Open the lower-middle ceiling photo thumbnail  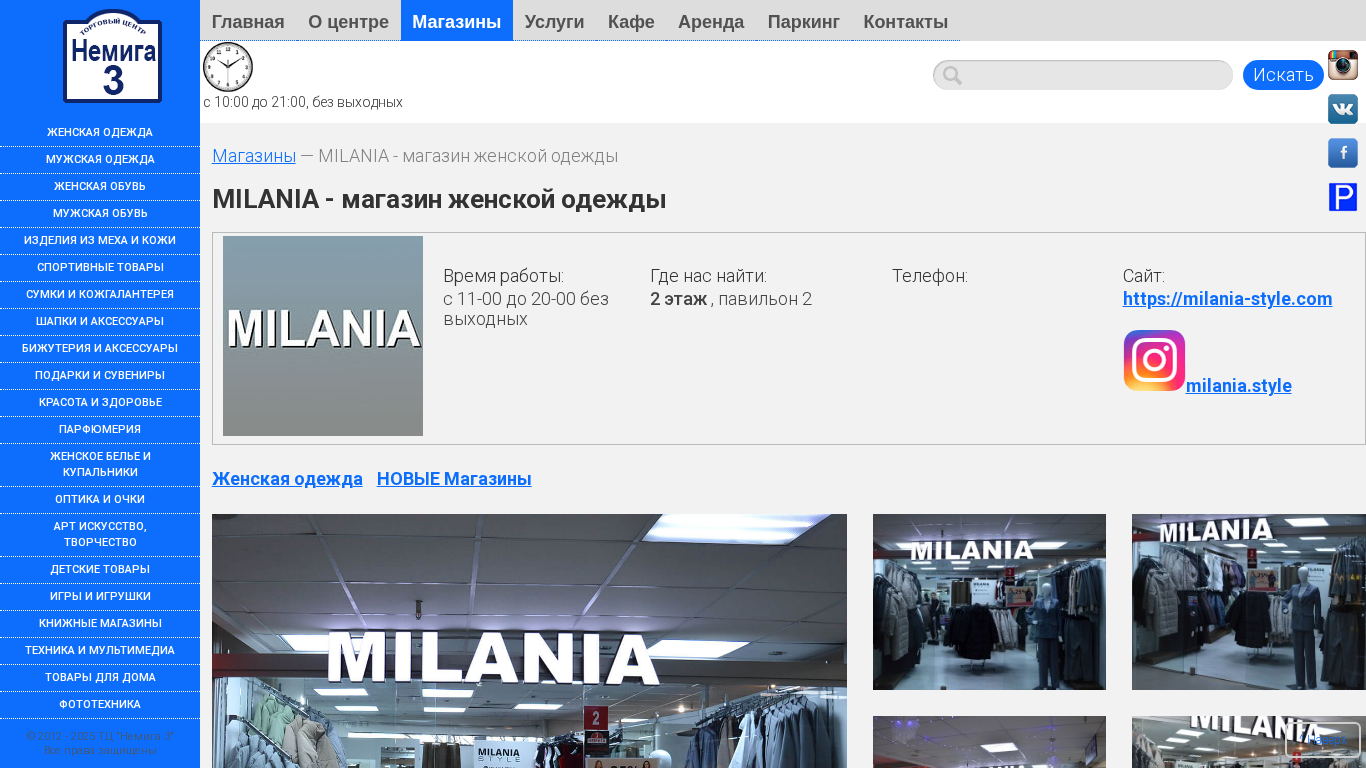(989, 742)
